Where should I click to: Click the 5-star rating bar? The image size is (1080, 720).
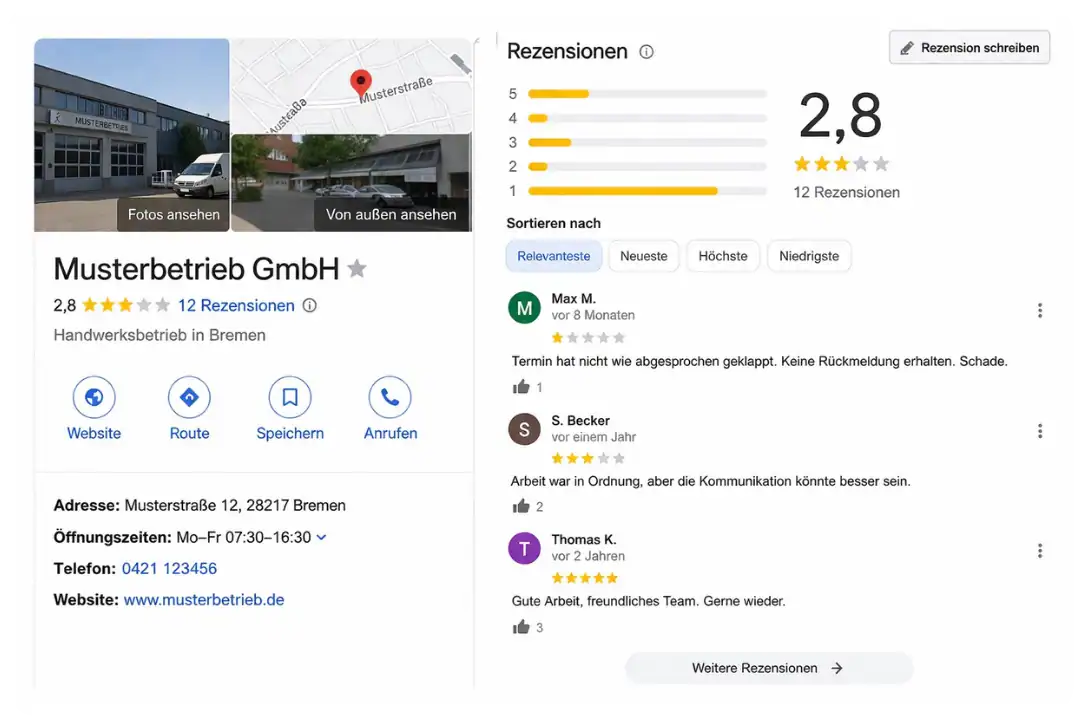click(647, 94)
